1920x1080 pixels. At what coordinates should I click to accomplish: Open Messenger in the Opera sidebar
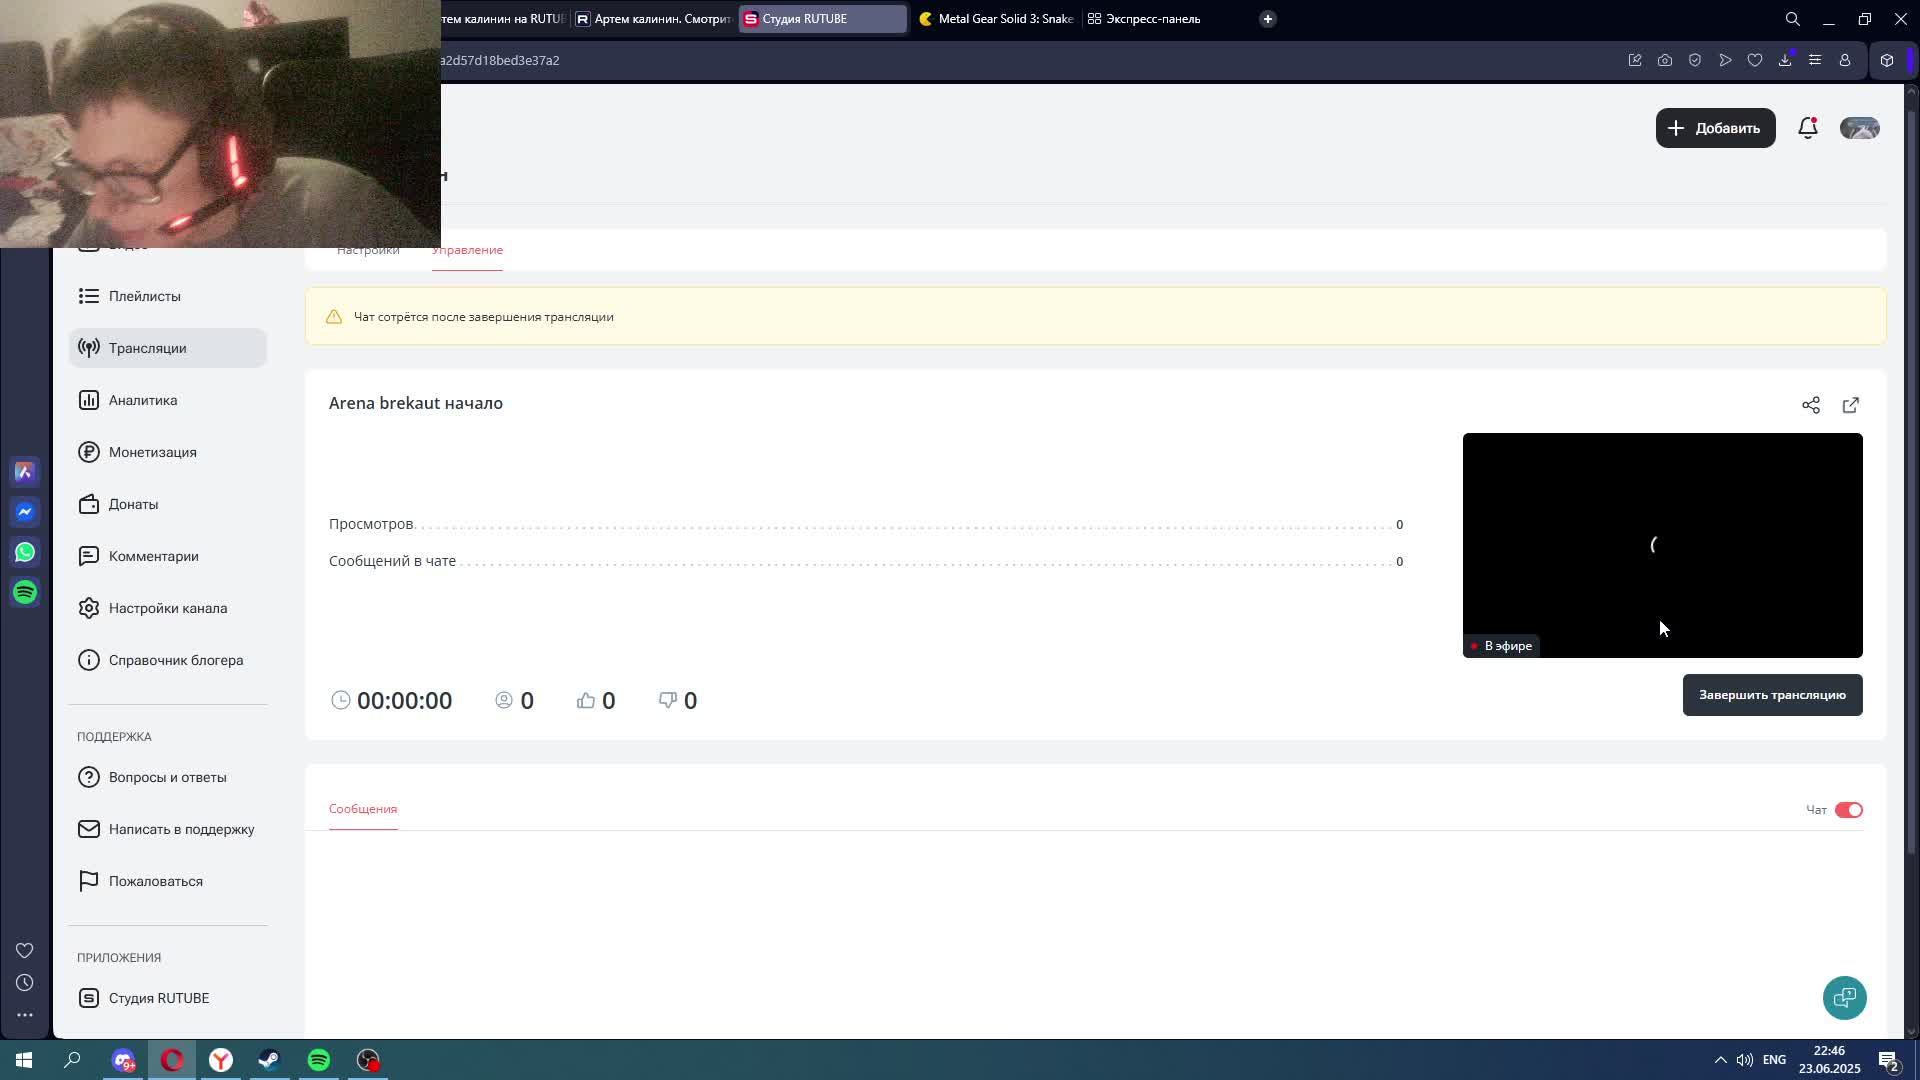coord(25,512)
